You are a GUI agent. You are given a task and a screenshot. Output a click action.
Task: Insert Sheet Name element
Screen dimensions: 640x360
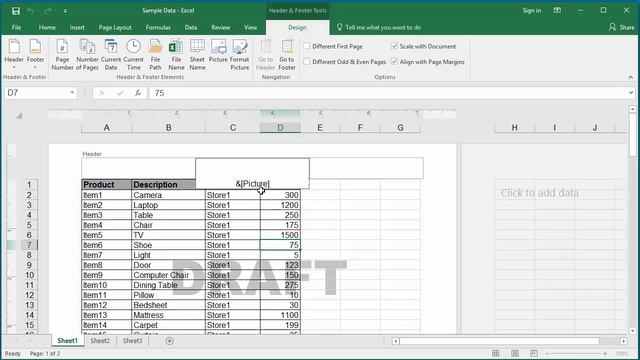coord(197,54)
